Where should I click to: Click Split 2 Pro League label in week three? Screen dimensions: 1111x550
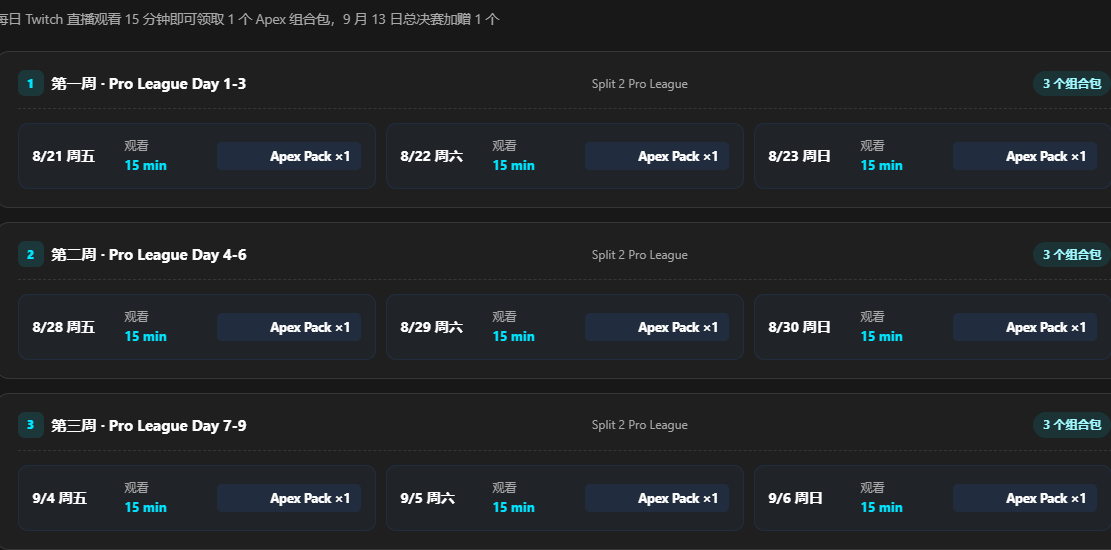tap(640, 425)
